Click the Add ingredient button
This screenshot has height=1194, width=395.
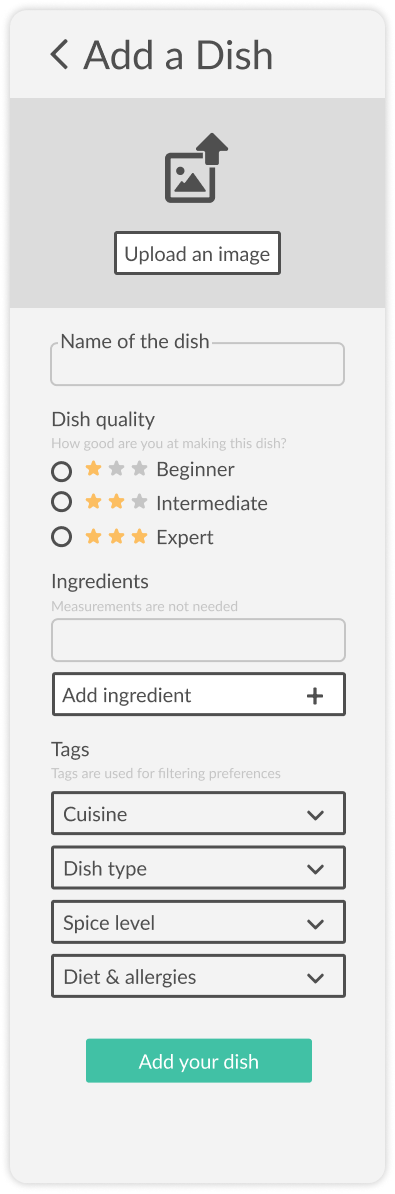pos(198,694)
